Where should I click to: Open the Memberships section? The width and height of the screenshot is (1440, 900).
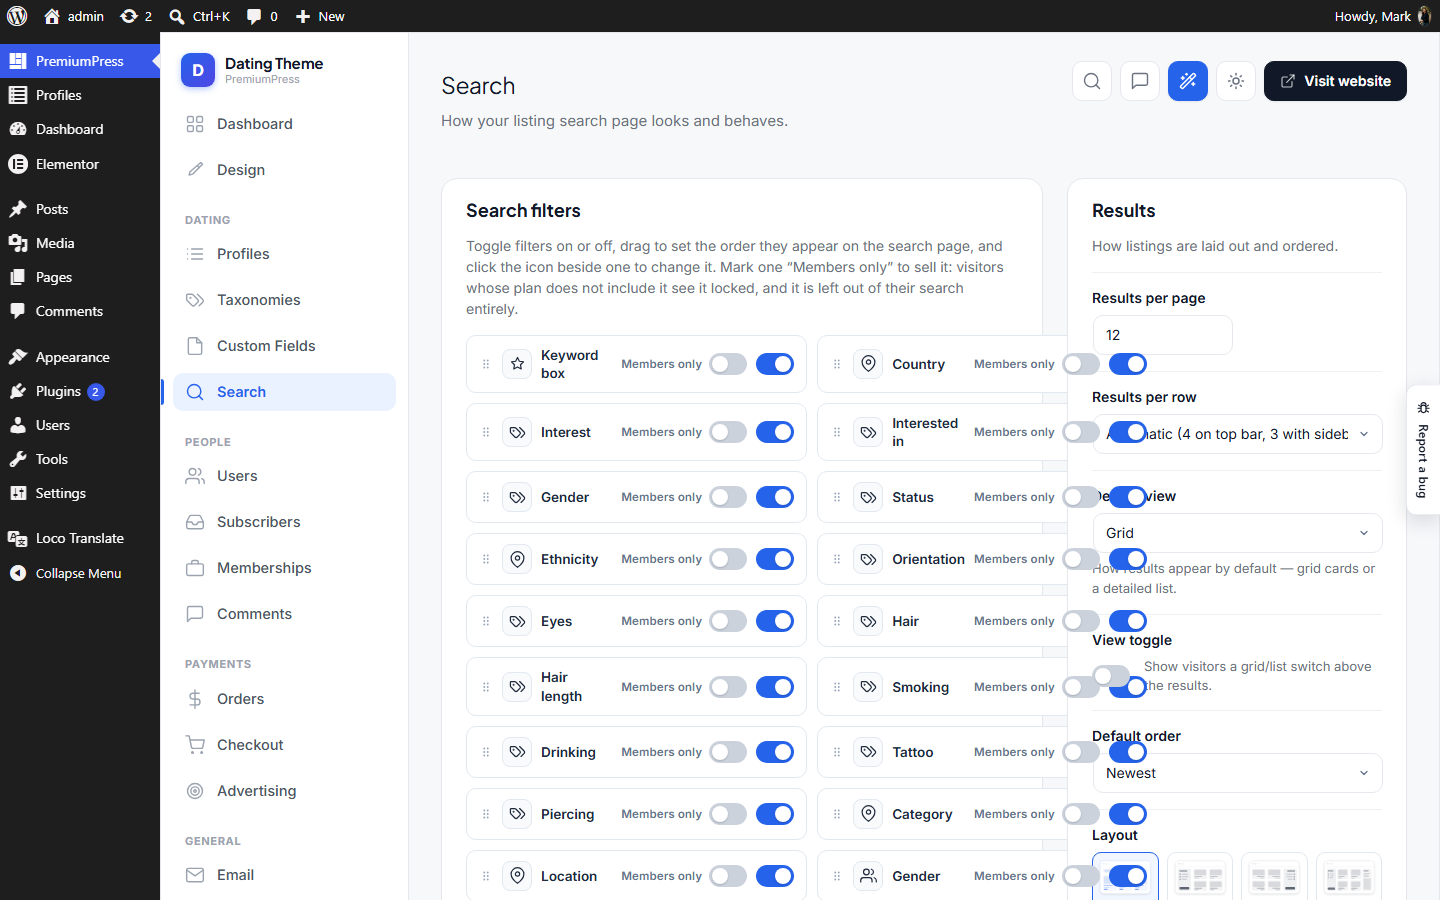(285, 568)
